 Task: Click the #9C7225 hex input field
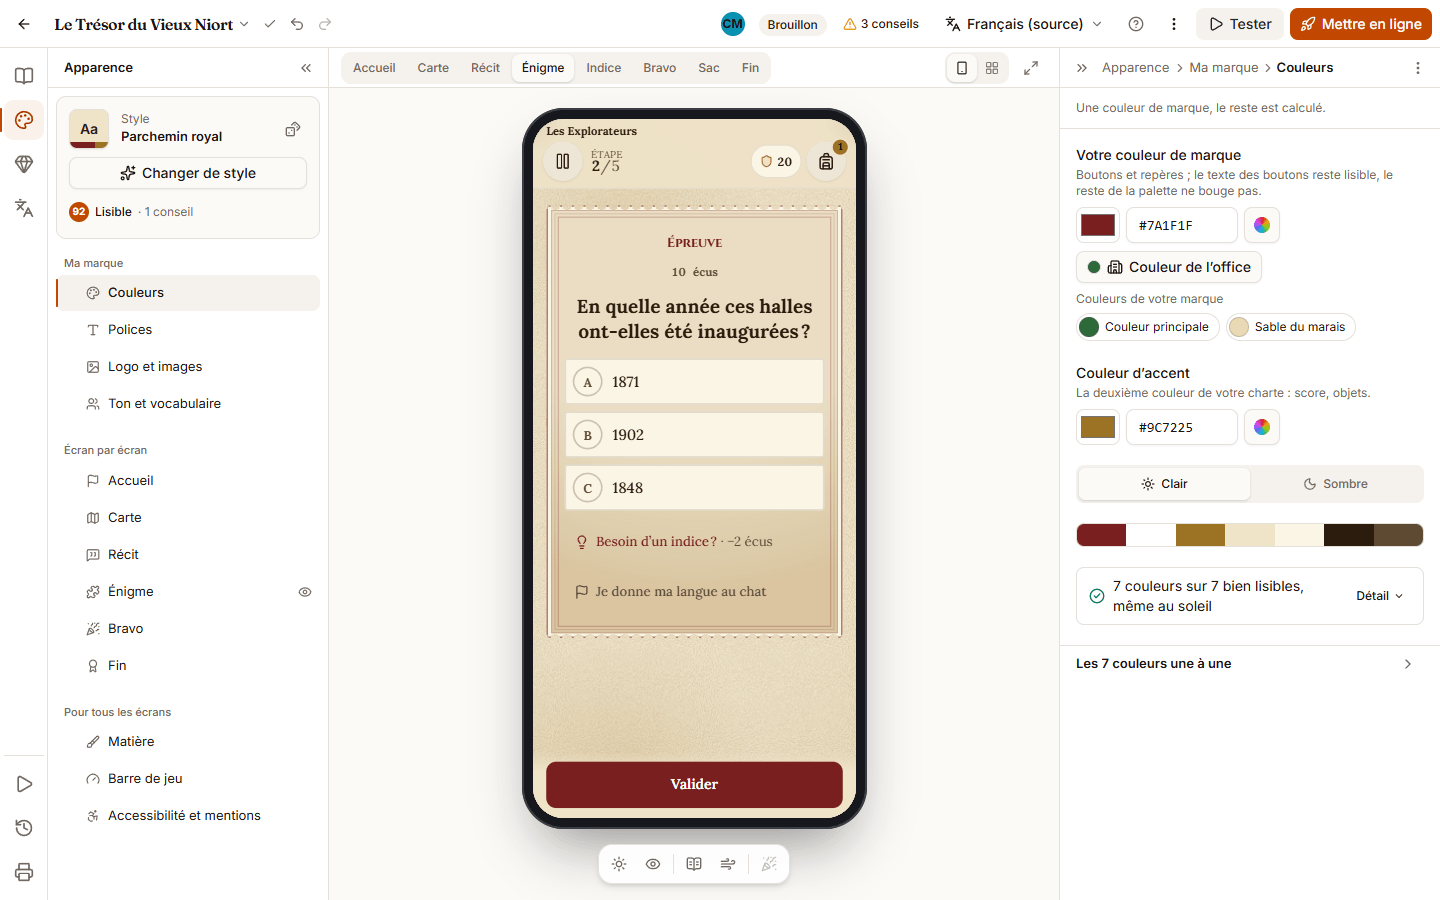1182,427
